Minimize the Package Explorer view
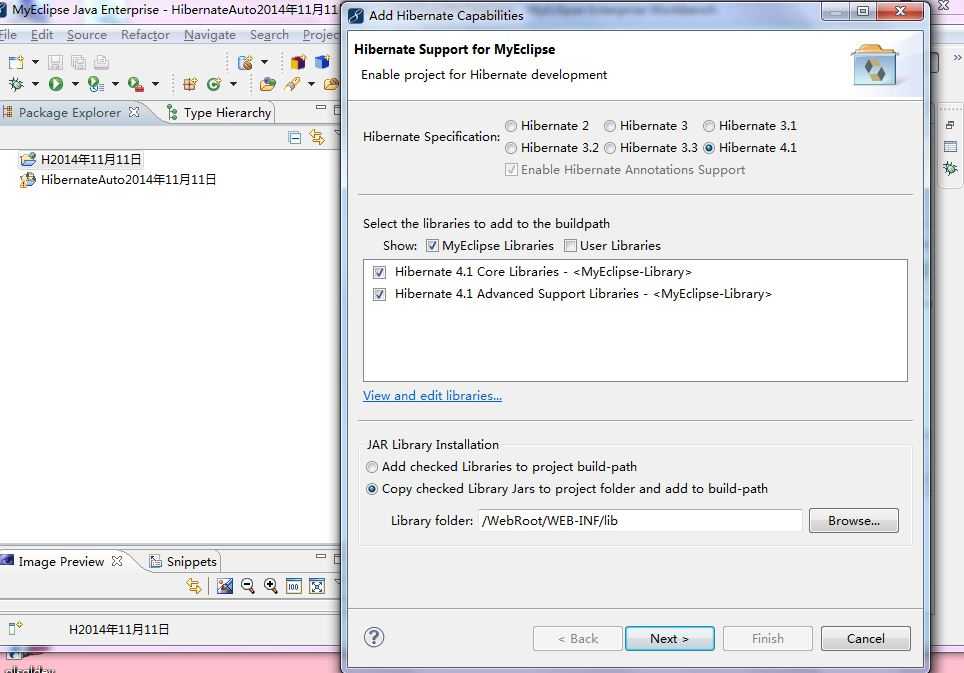Viewport: 964px width, 673px height. coord(320,108)
